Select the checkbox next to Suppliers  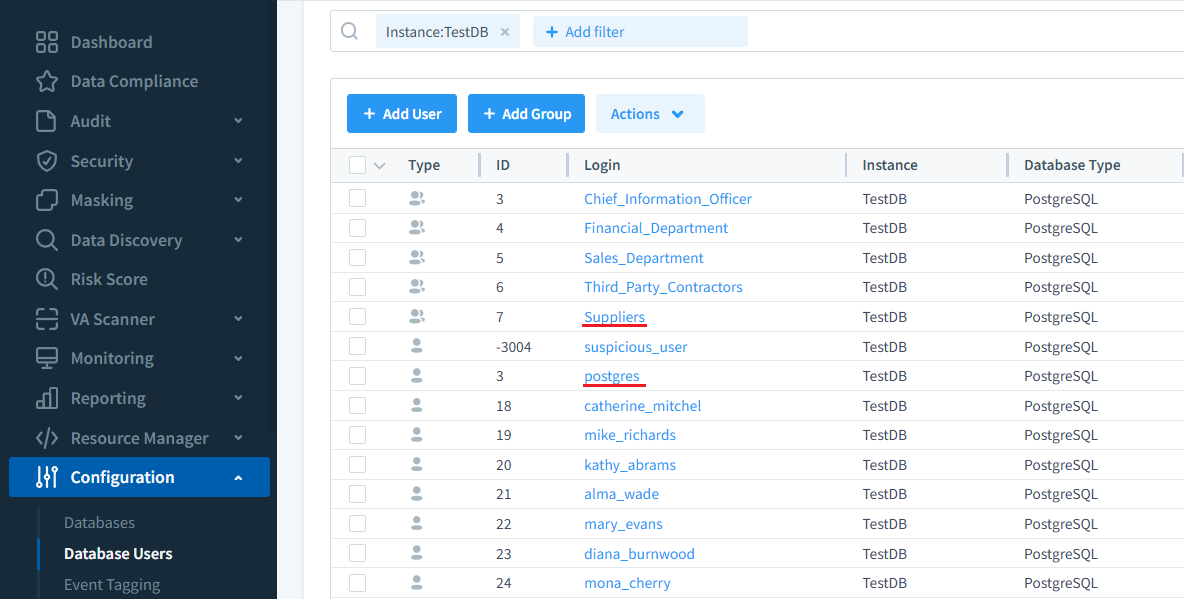pos(357,316)
